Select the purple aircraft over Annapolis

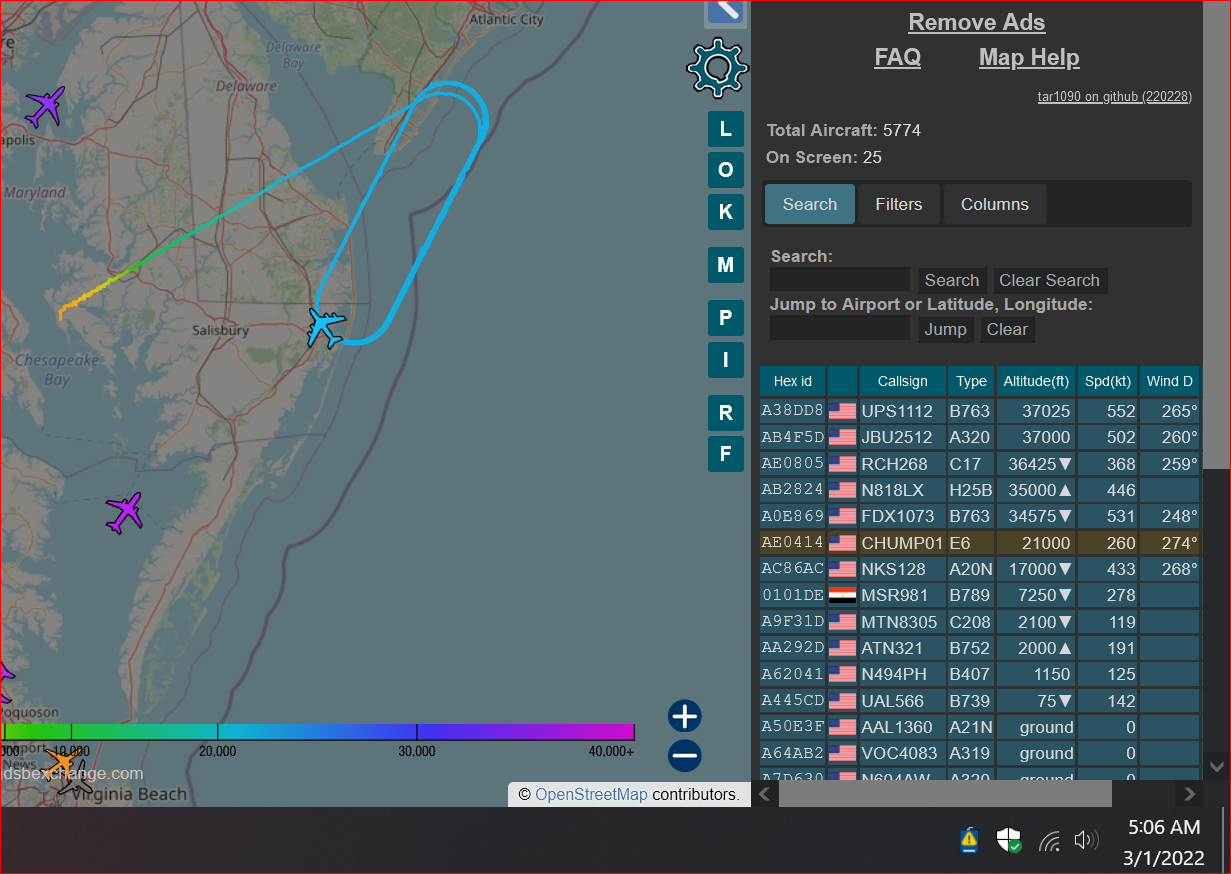pyautogui.click(x=45, y=106)
